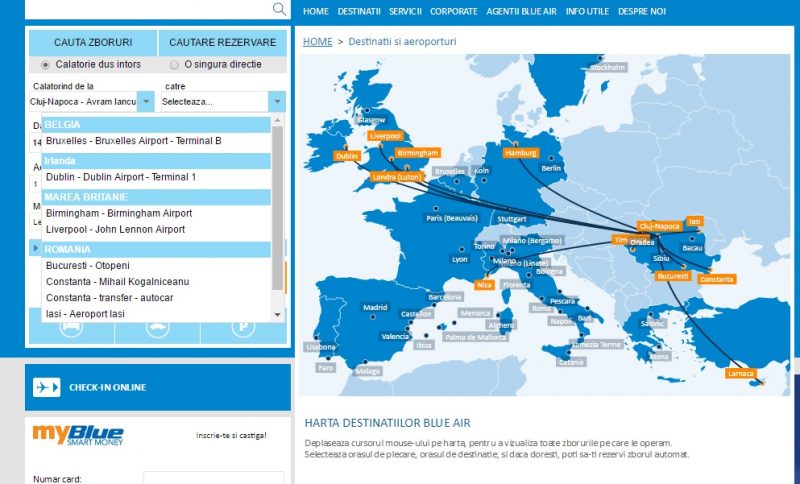Click the Numar card input field
Image resolution: width=800 pixels, height=484 pixels.
pos(214,478)
